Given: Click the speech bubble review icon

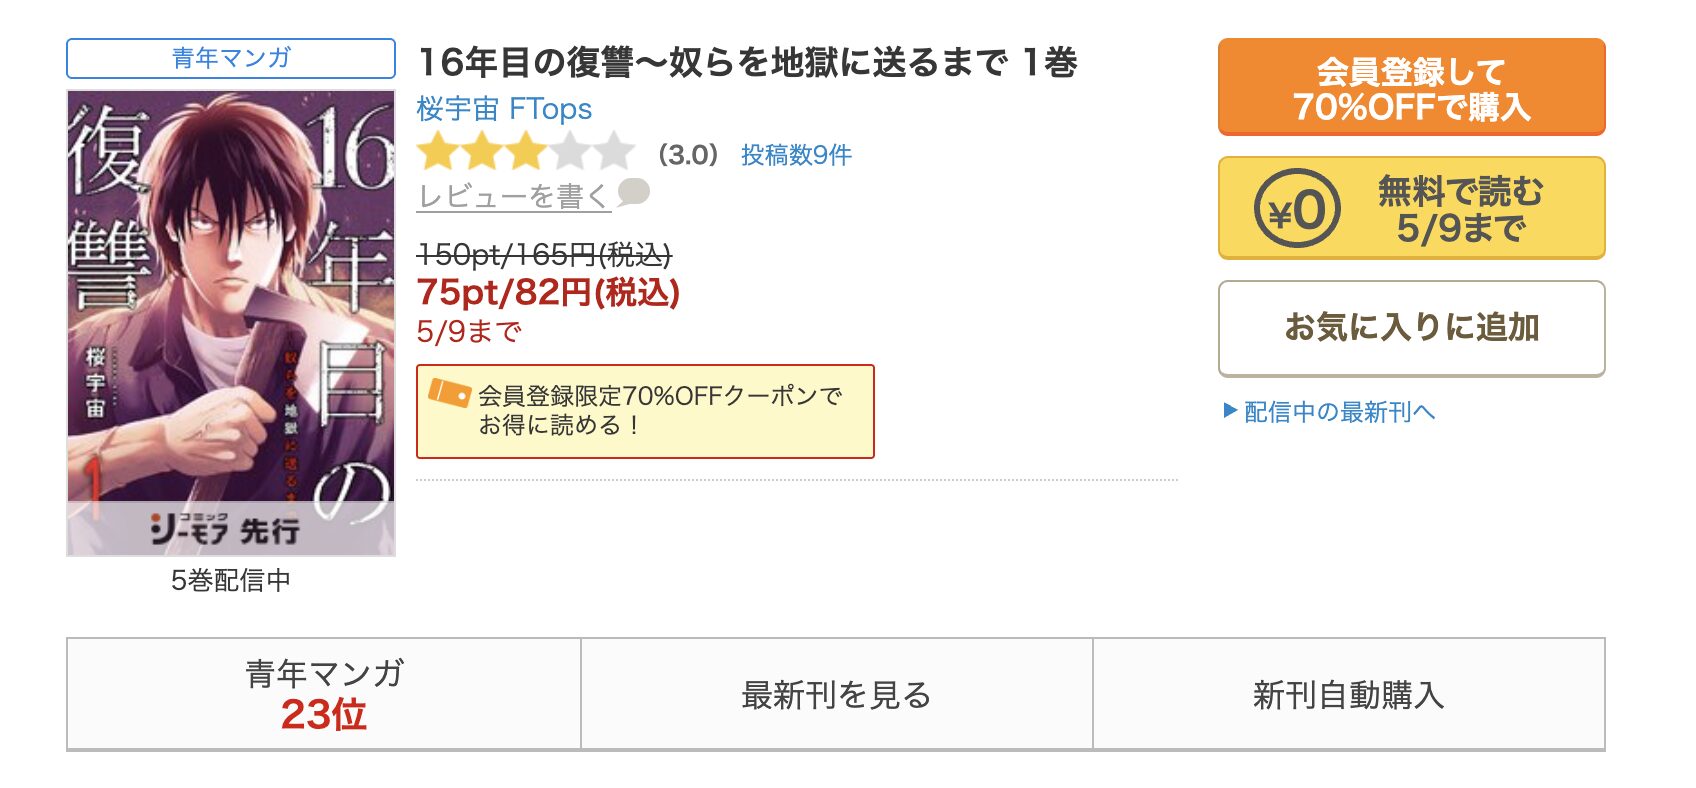Looking at the screenshot, I should (634, 192).
